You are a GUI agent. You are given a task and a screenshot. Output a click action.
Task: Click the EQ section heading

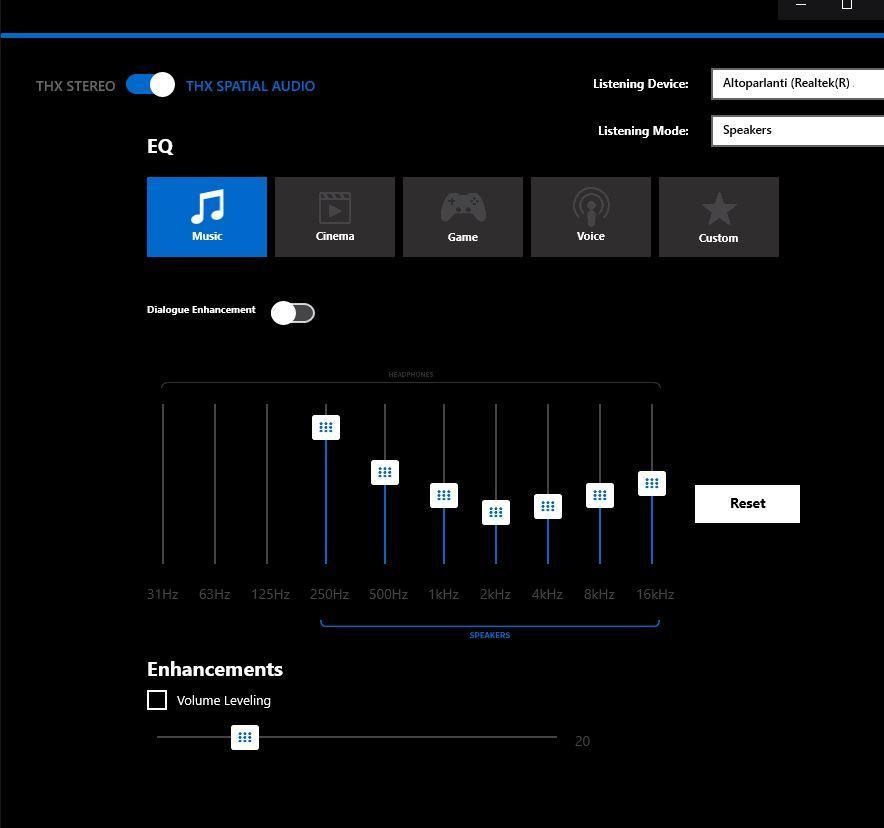point(160,147)
